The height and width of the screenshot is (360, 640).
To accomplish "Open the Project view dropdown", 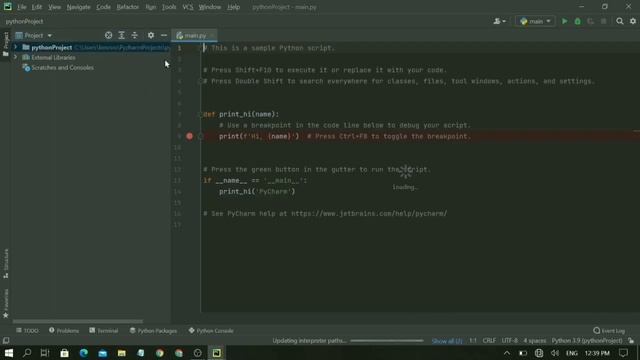I will click(34, 36).
